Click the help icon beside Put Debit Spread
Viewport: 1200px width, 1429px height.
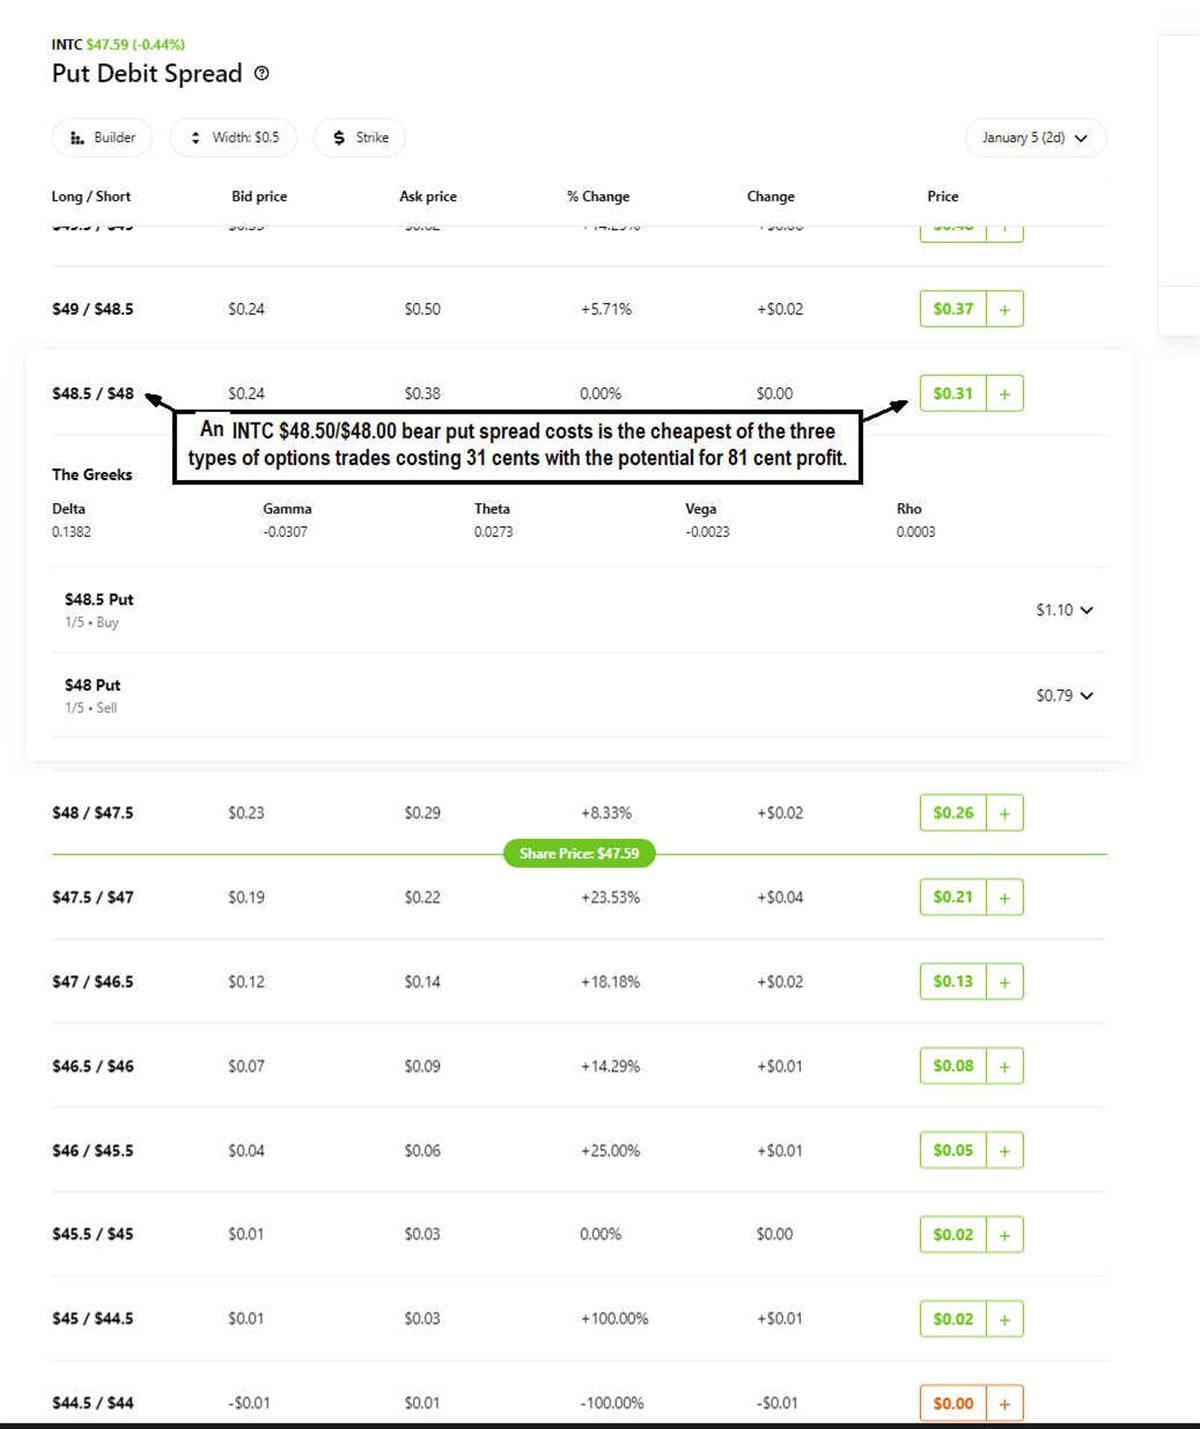point(262,73)
